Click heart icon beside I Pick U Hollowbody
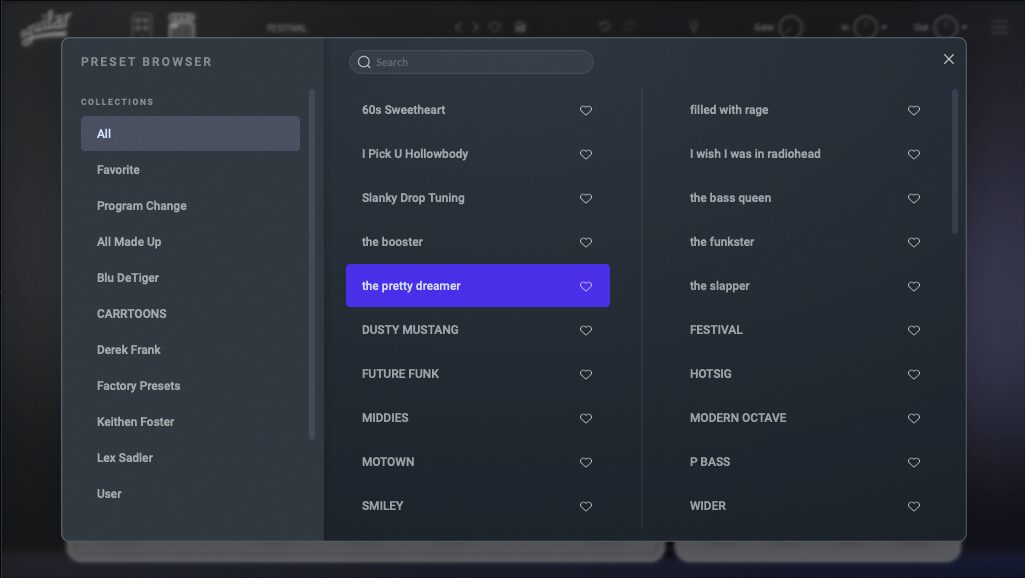The image size is (1025, 578). click(586, 155)
